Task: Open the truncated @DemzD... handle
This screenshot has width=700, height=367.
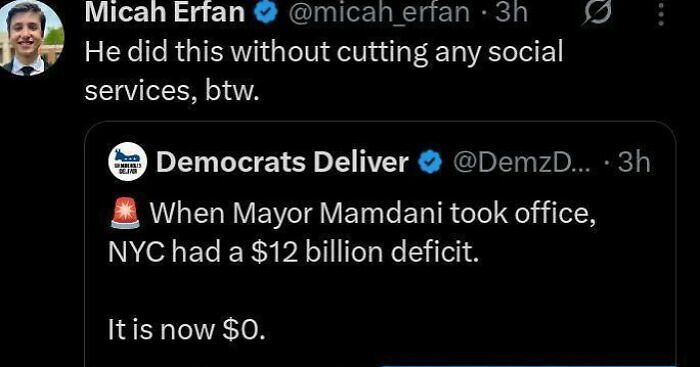Action: (x=521, y=162)
